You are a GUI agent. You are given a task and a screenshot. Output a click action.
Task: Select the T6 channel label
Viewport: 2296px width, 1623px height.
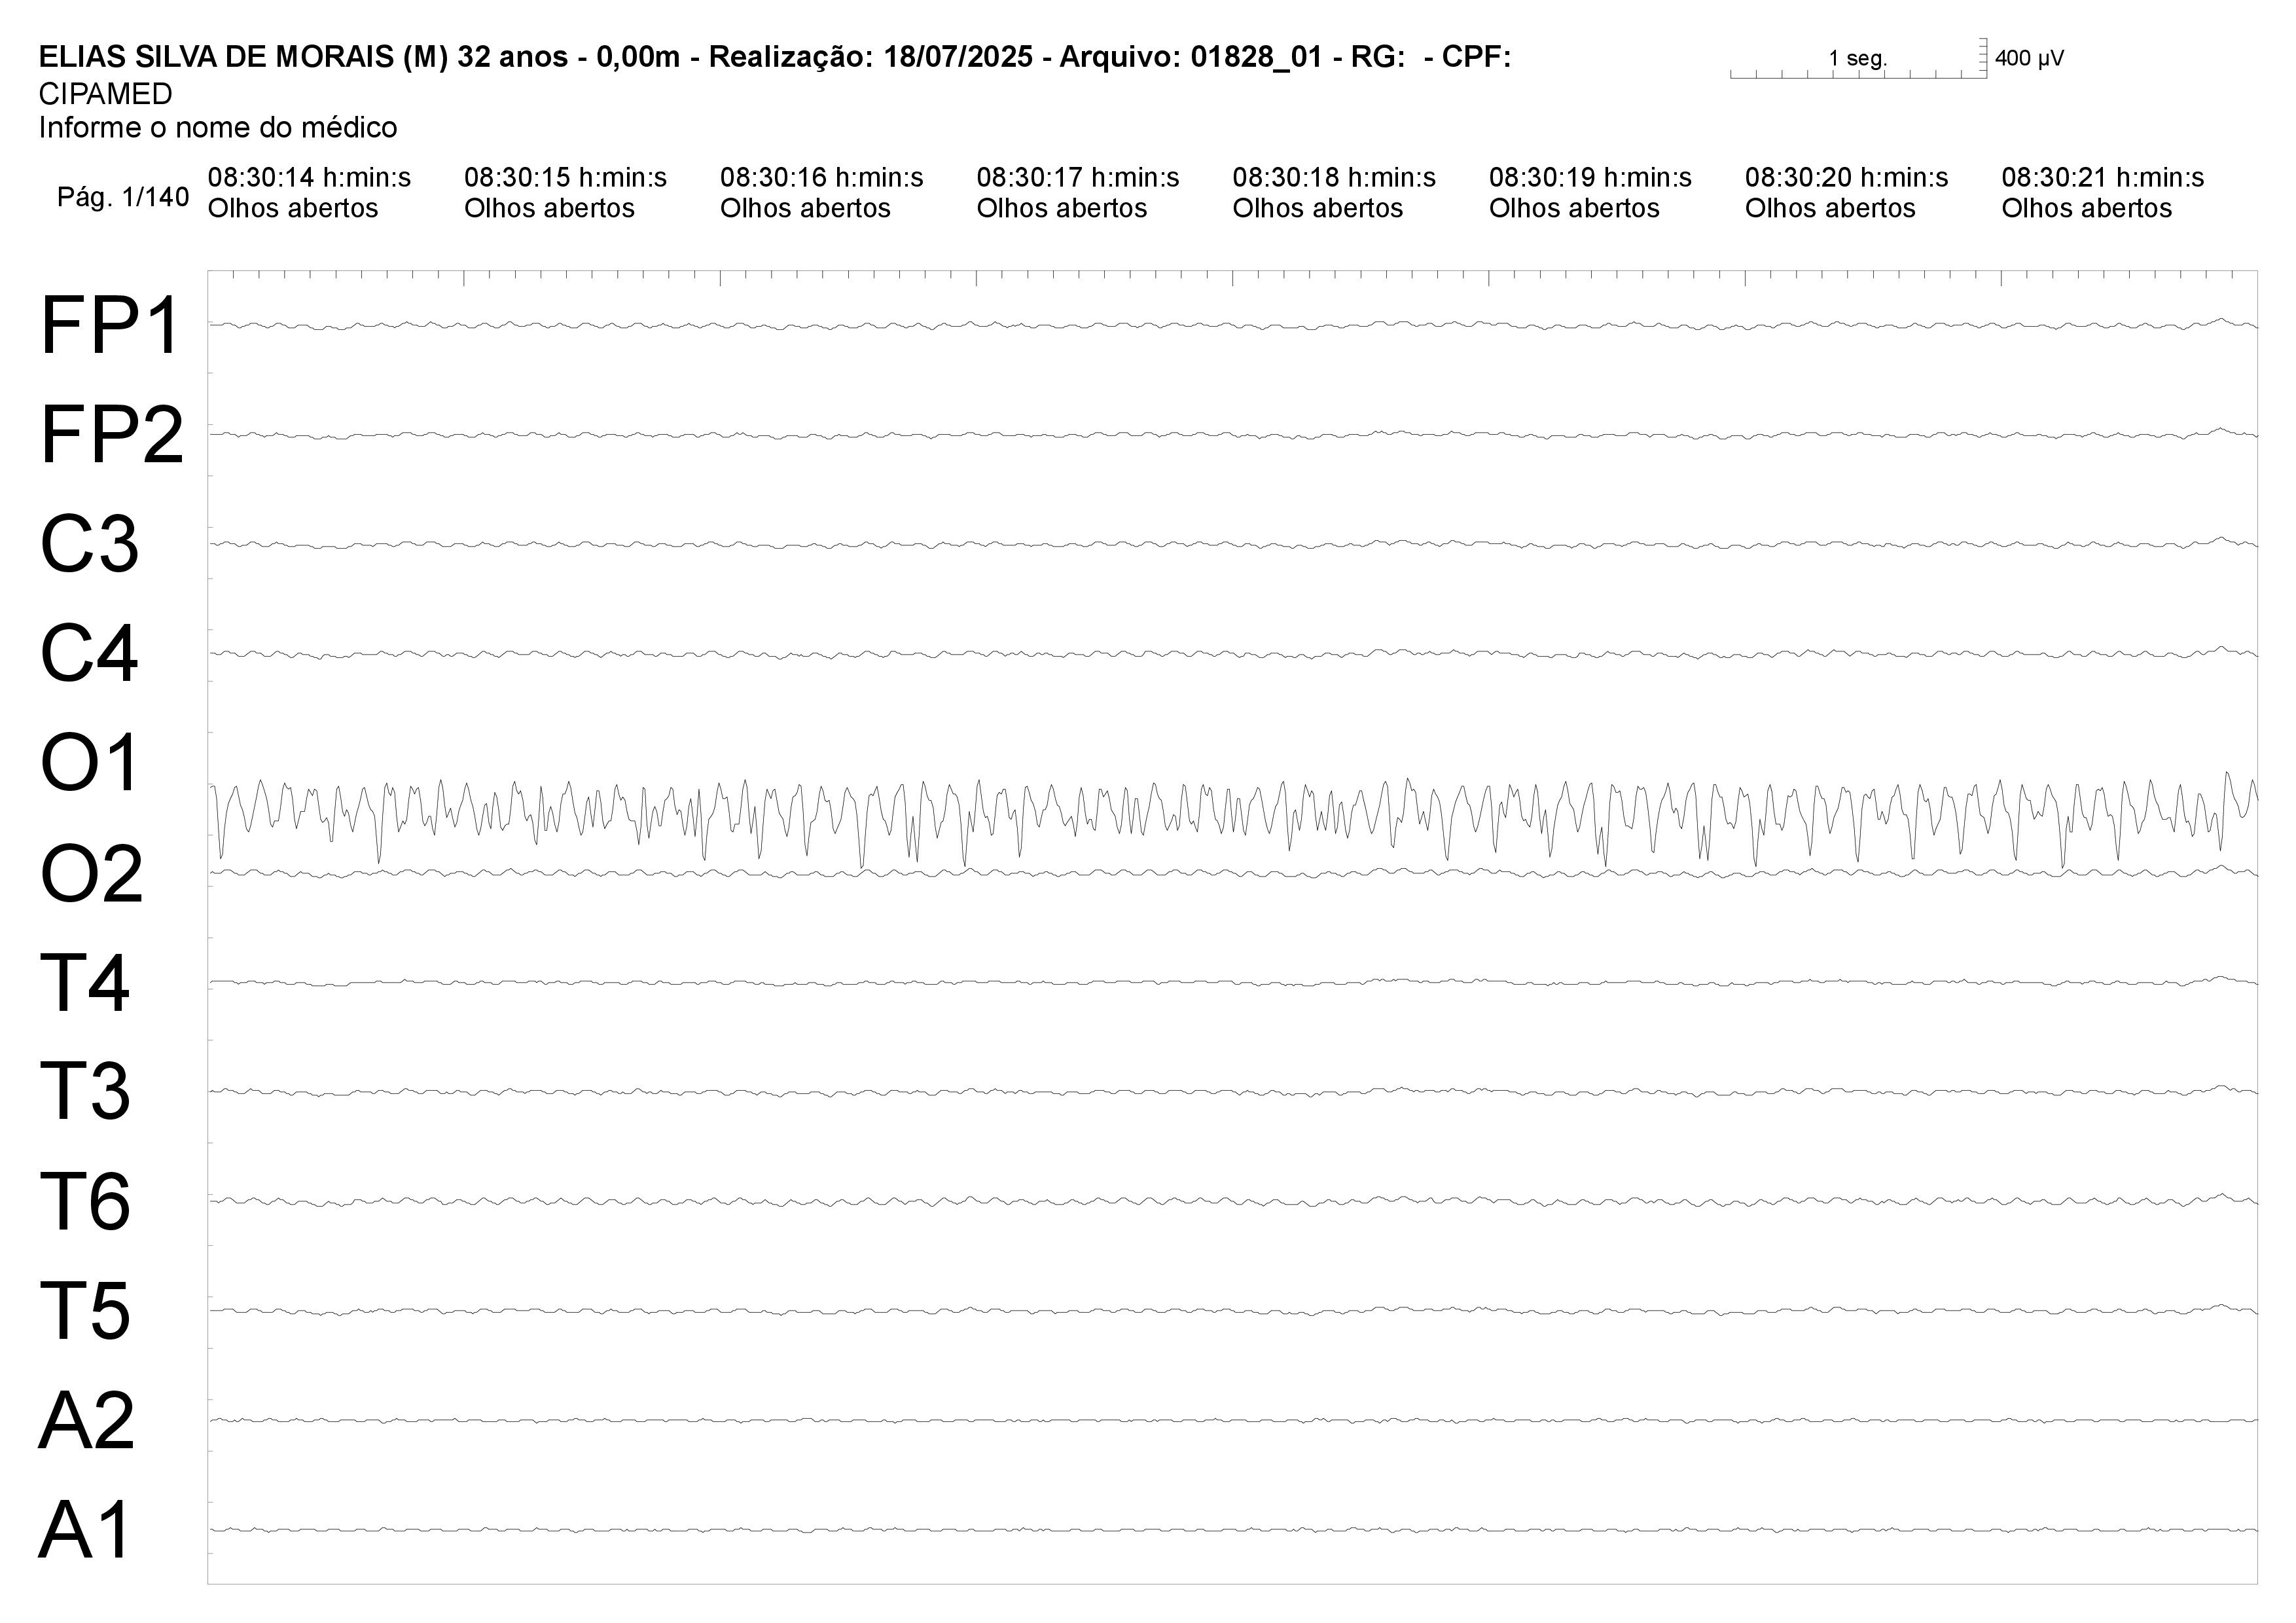pos(85,1201)
